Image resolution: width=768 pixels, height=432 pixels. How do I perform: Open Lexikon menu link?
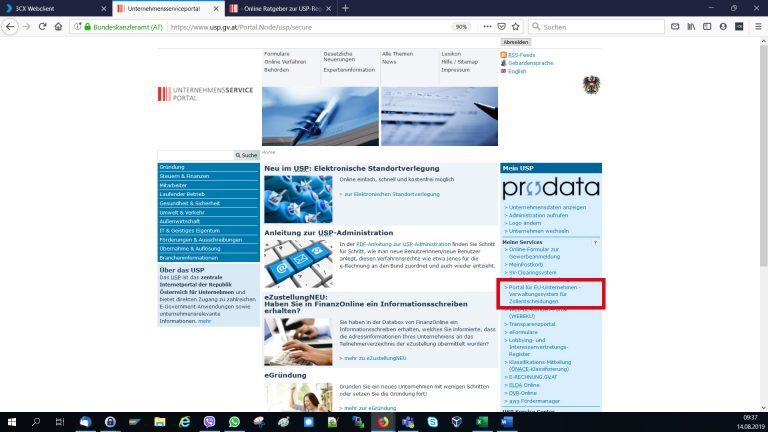[451, 54]
